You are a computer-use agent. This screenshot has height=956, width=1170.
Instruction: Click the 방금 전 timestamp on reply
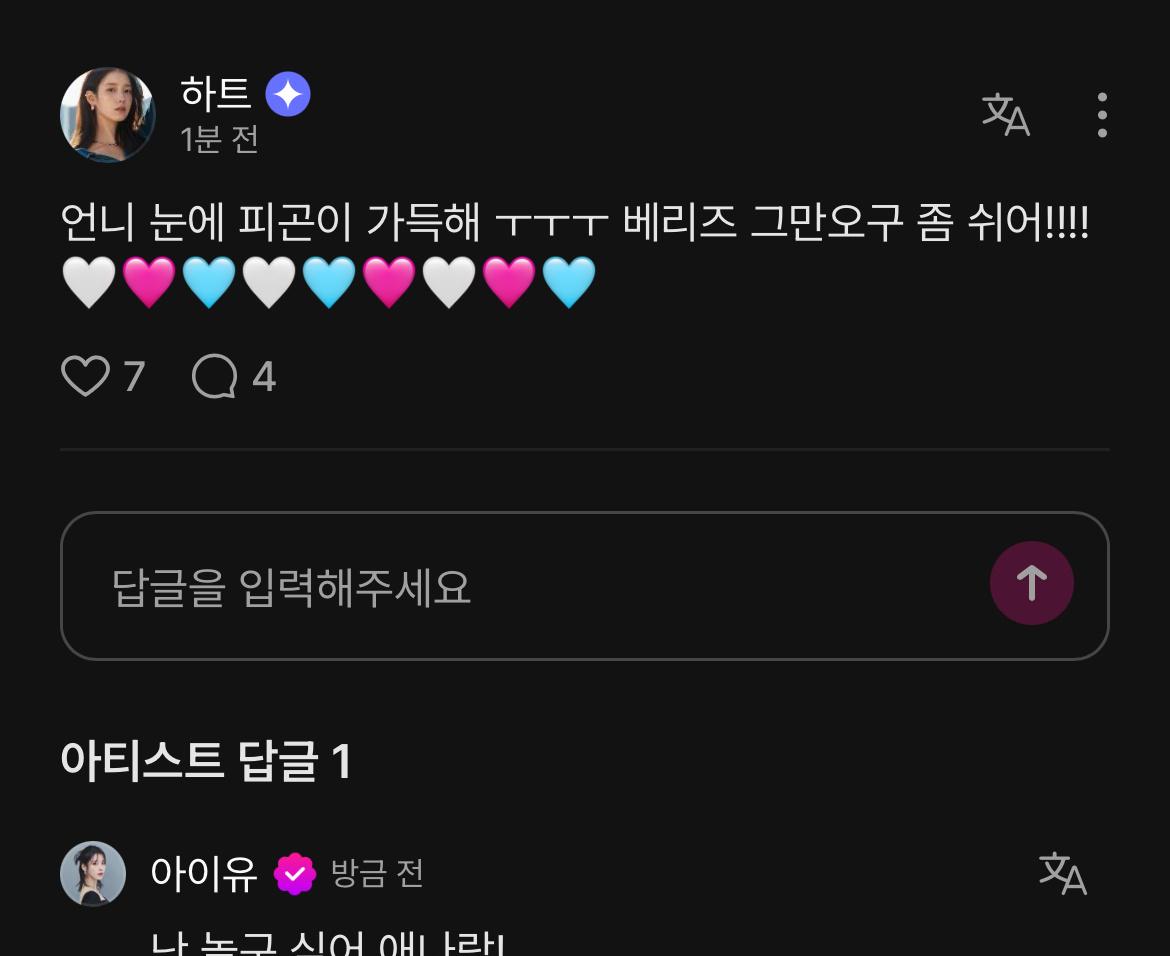click(x=377, y=873)
